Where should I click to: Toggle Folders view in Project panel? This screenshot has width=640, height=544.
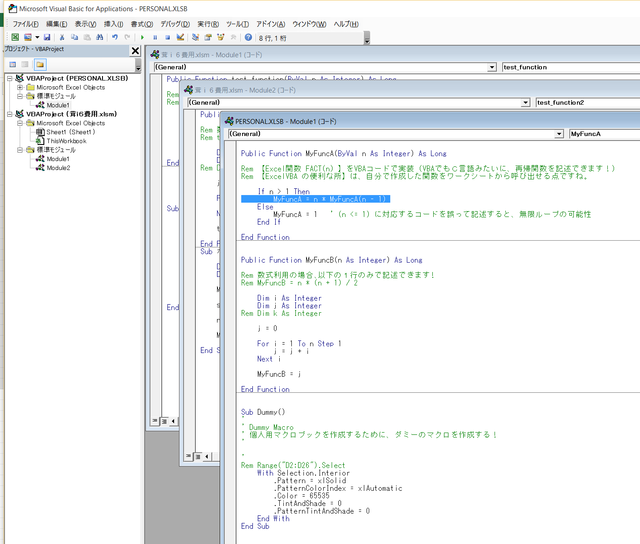tap(40, 64)
